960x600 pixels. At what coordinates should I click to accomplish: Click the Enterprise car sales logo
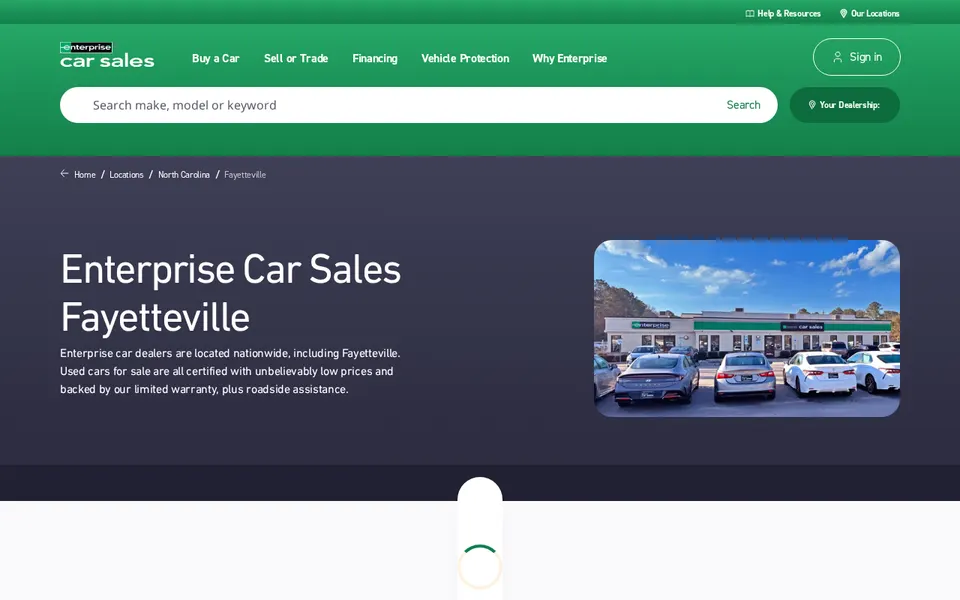coord(107,54)
